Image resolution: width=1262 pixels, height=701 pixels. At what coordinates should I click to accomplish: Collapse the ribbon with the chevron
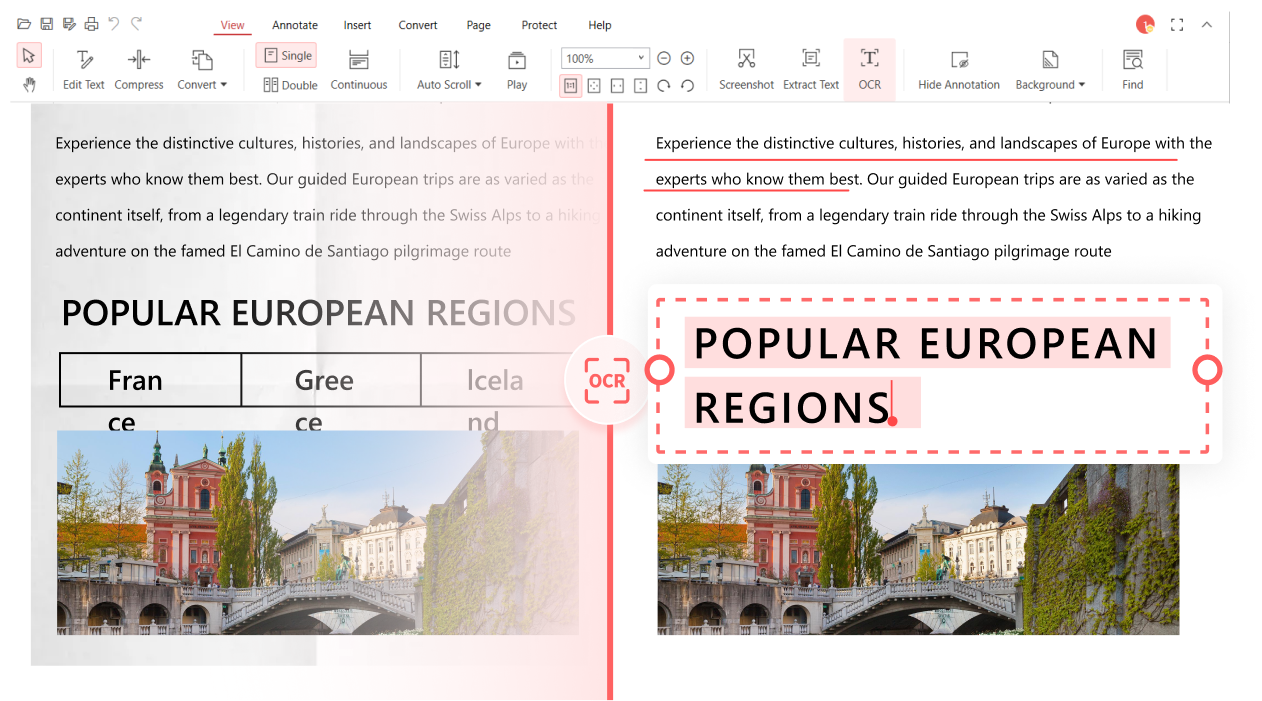tap(1207, 25)
